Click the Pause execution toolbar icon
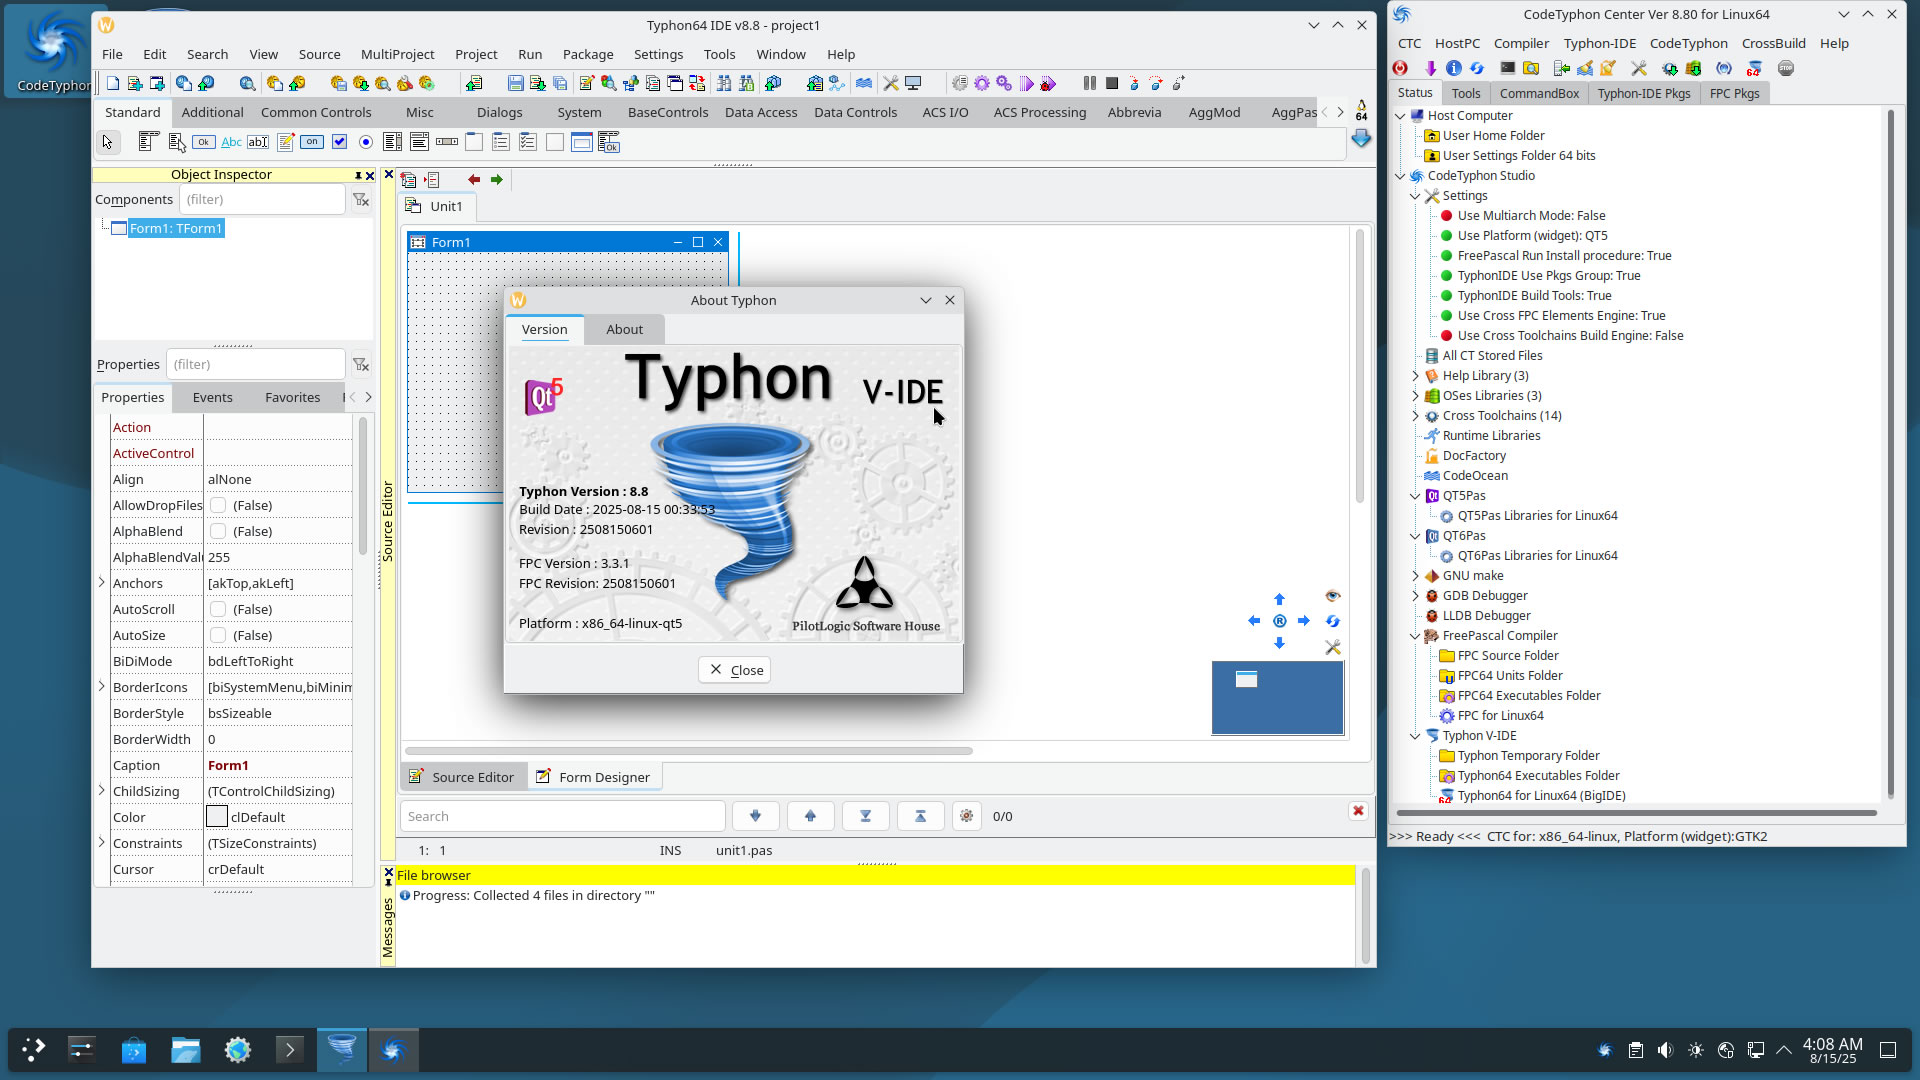This screenshot has height=1080, width=1920. pyautogui.click(x=1090, y=84)
